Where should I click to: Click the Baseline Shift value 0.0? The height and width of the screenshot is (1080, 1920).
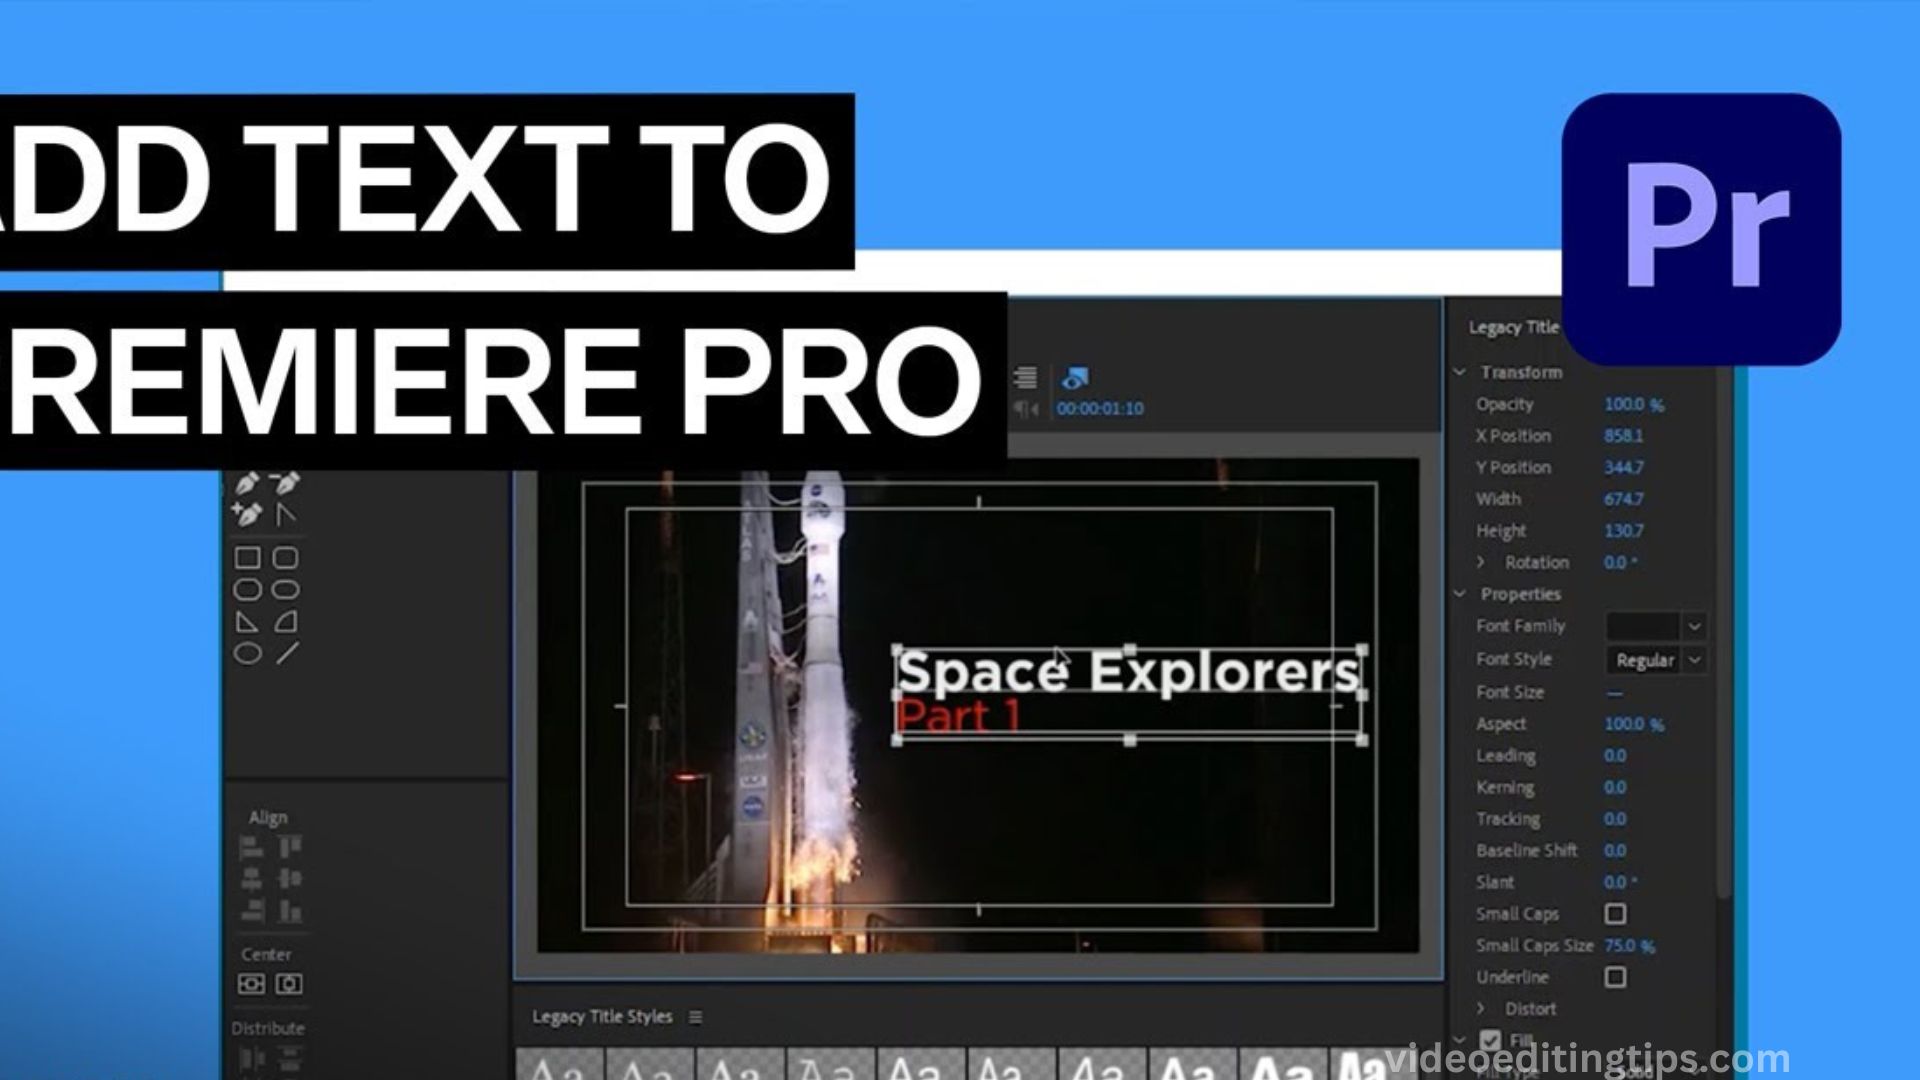tap(1615, 851)
